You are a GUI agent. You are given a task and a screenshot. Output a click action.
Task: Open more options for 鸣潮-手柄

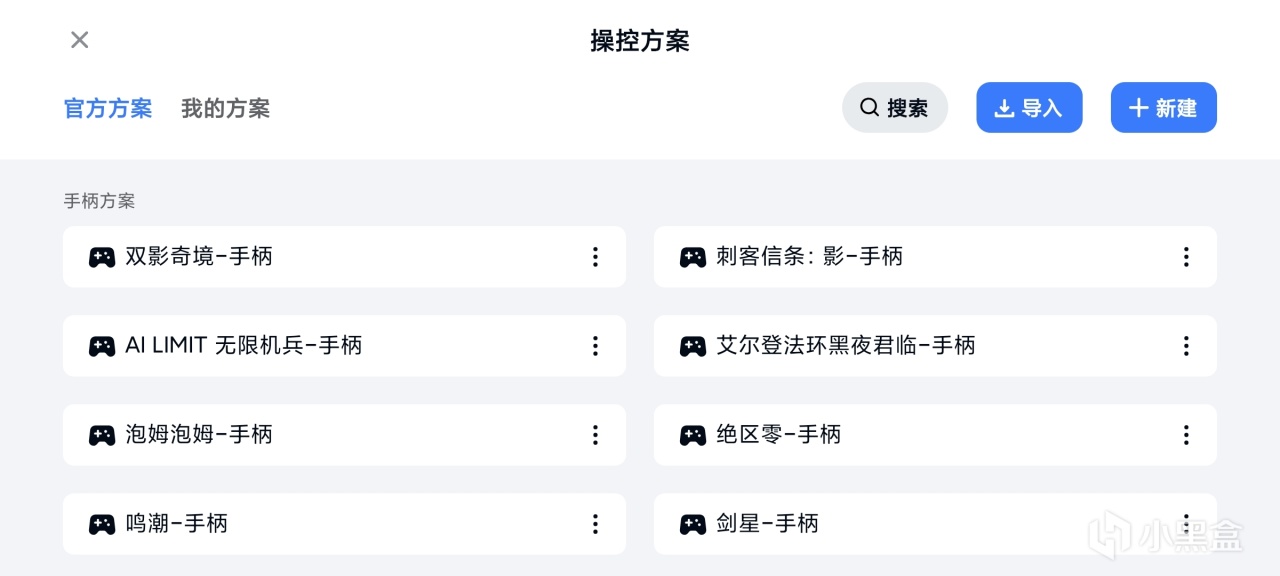click(595, 524)
